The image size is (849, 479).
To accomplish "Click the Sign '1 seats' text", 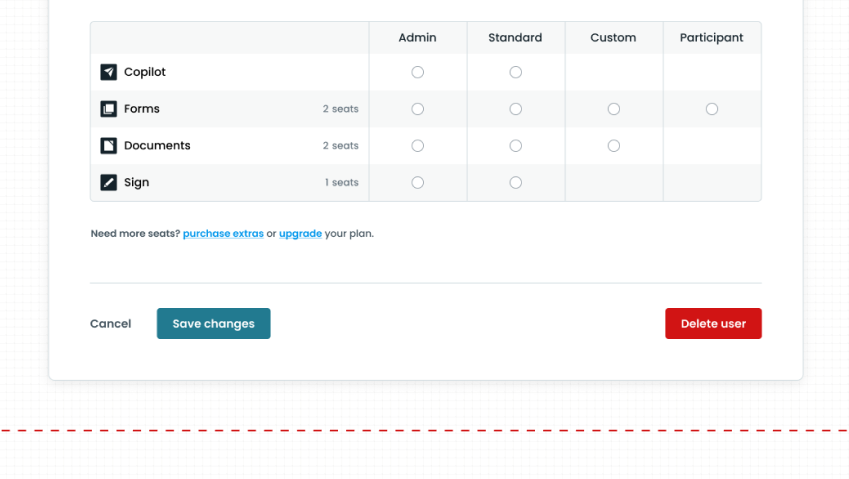I will pyautogui.click(x=342, y=182).
